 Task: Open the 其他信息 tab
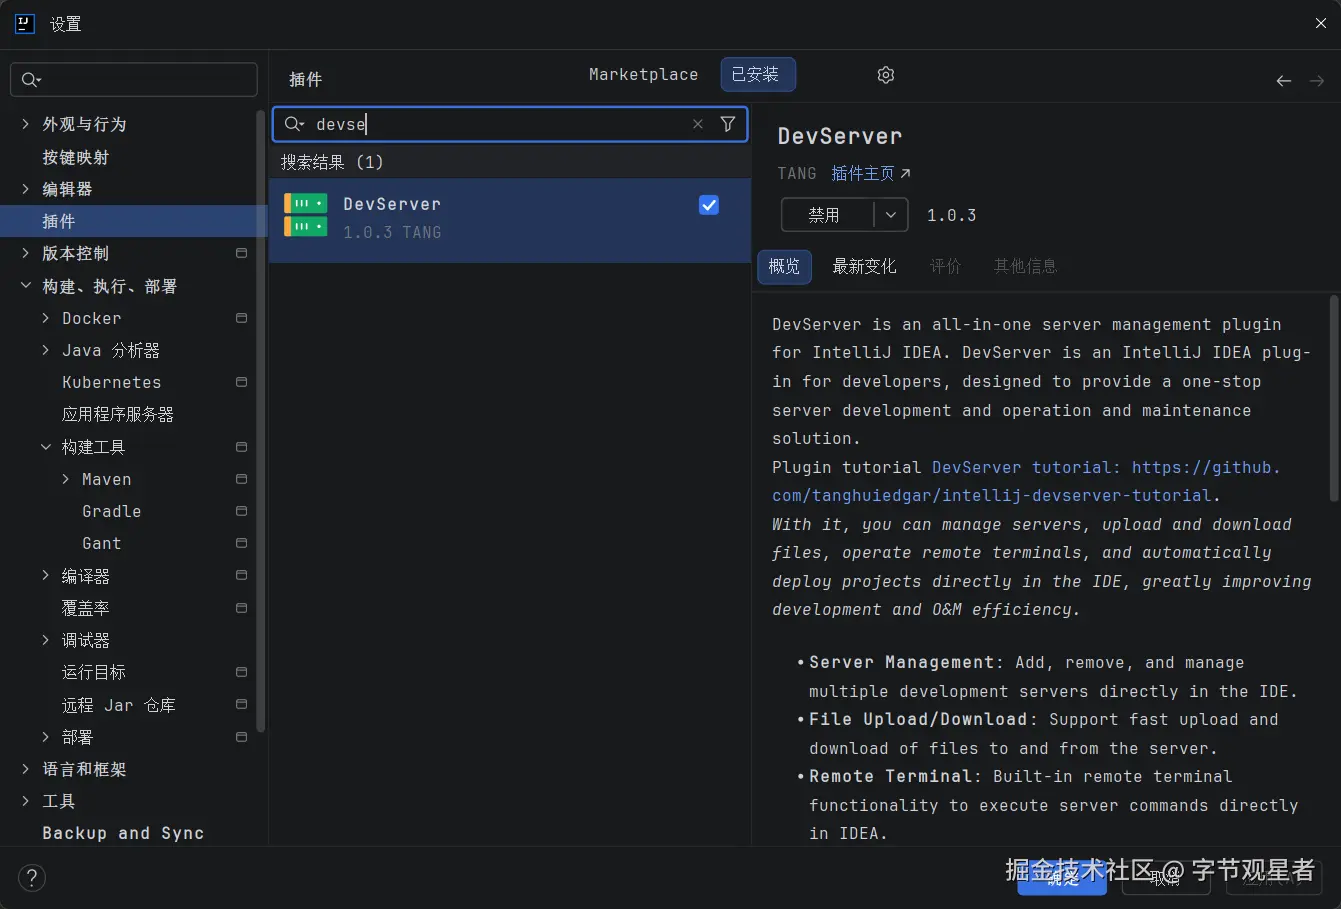pos(1025,266)
